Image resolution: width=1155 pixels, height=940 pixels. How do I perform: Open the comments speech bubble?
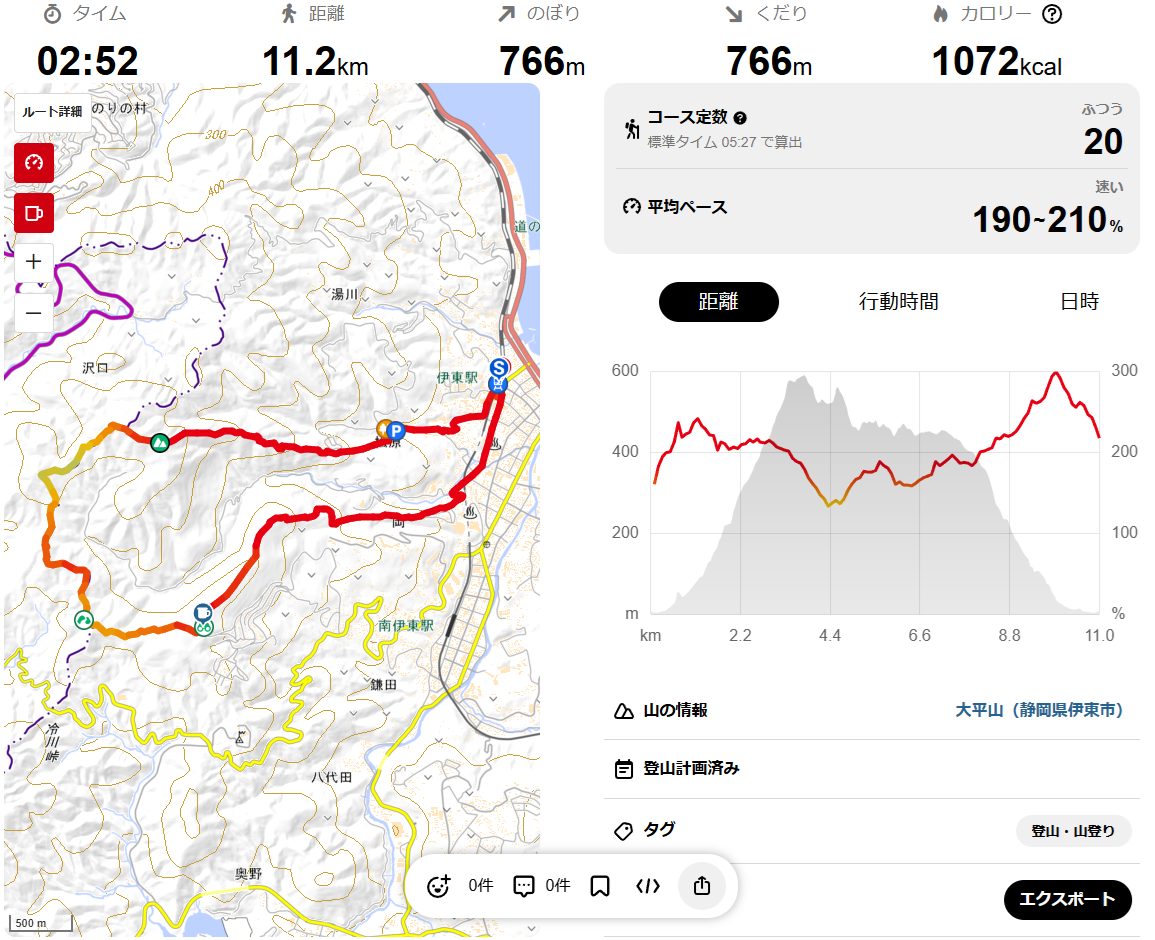point(524,886)
